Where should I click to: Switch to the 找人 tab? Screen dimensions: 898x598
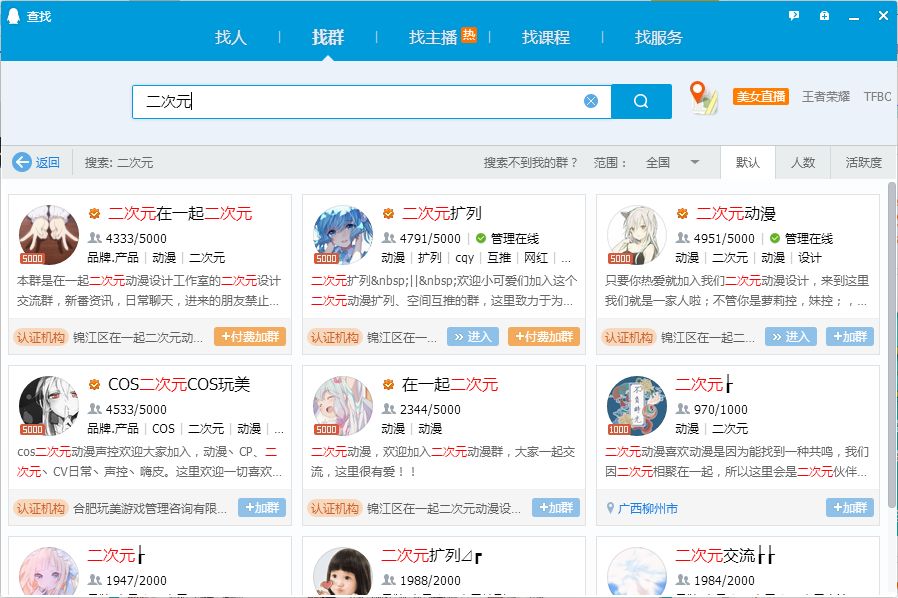pyautogui.click(x=231, y=38)
